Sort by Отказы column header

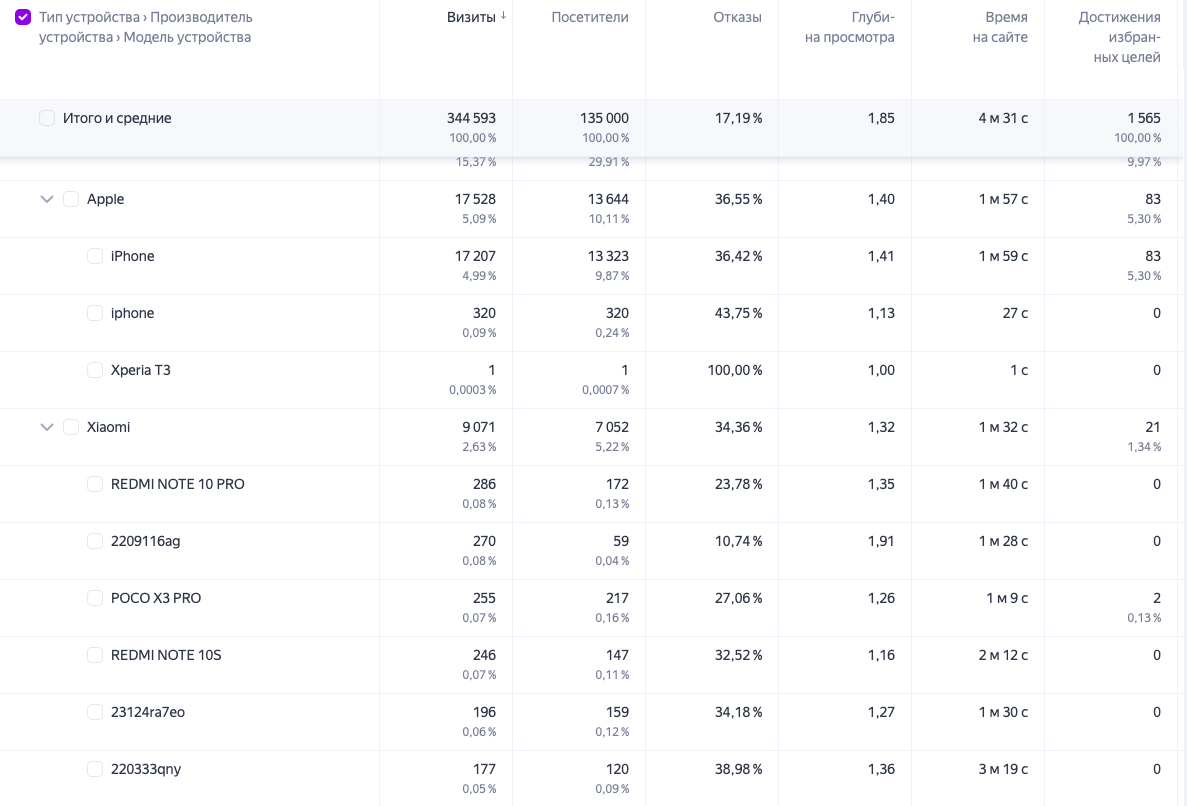tap(737, 17)
